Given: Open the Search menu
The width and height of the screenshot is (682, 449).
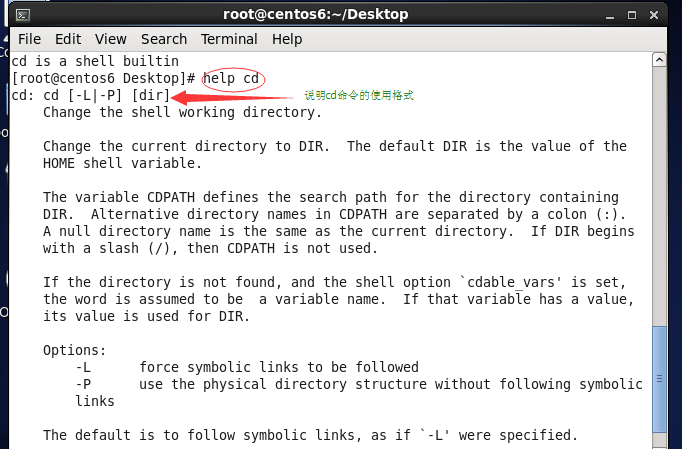Looking at the screenshot, I should point(164,39).
